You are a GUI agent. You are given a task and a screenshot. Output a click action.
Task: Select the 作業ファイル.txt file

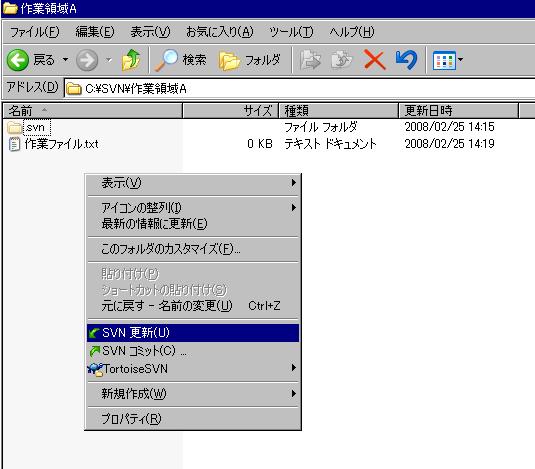[x=61, y=144]
